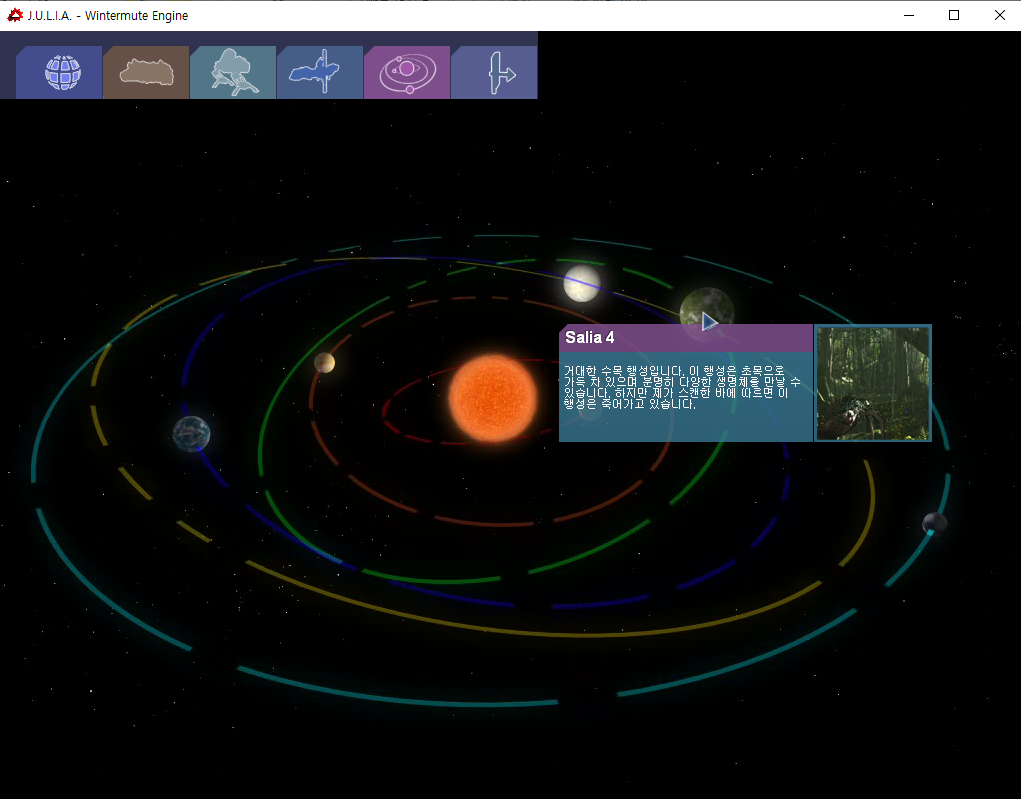Open the Mobot robot icon
The image size is (1021, 799).
coord(233,72)
